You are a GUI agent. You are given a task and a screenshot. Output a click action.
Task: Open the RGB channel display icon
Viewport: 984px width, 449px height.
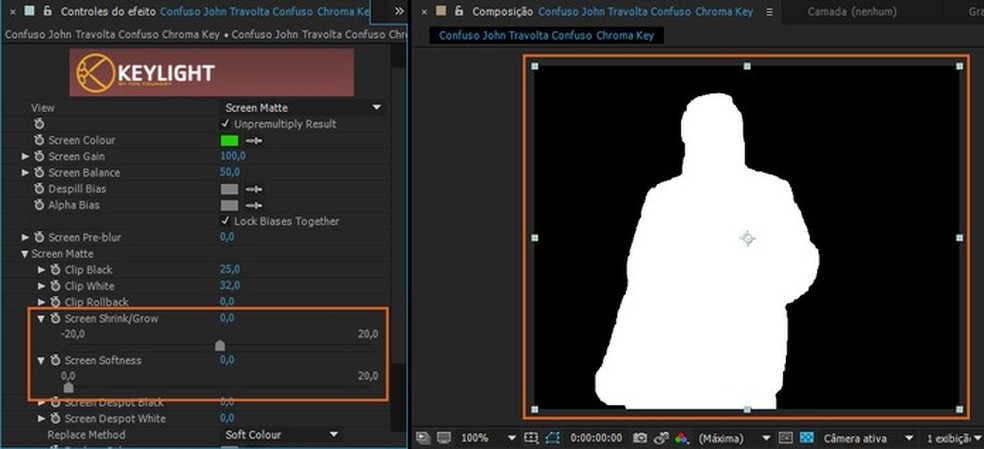pyautogui.click(x=681, y=438)
